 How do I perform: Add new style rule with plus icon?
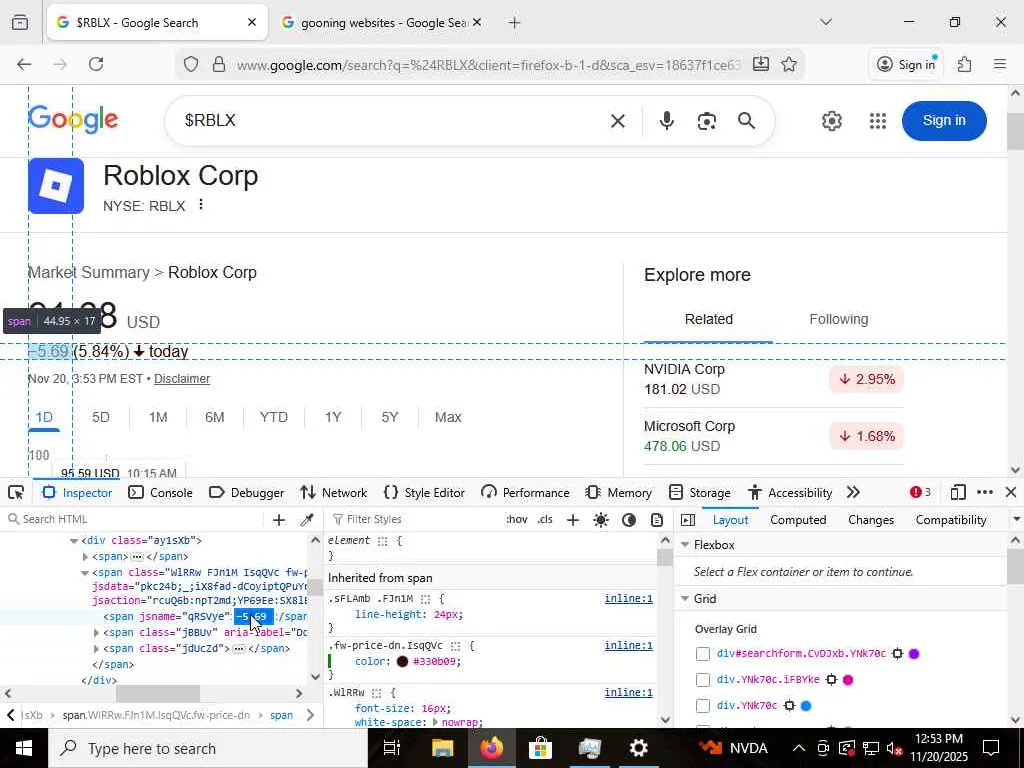pos(573,520)
